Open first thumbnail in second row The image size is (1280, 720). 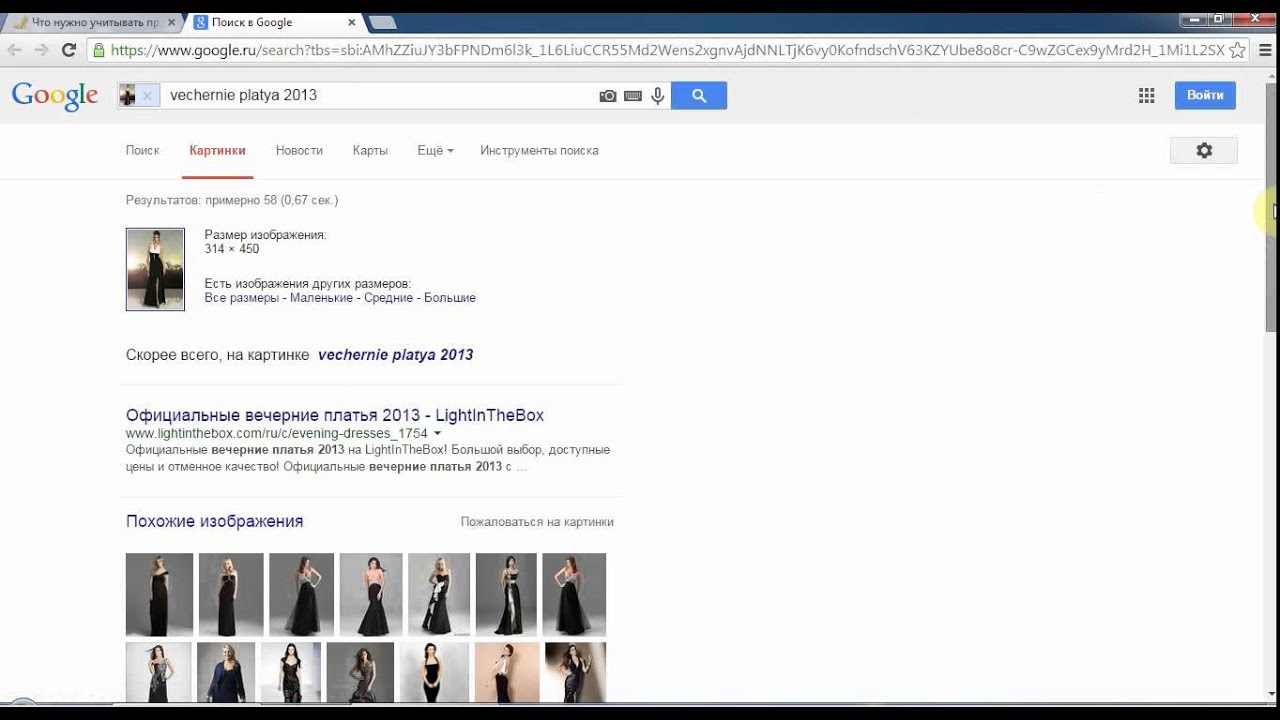tap(158, 672)
